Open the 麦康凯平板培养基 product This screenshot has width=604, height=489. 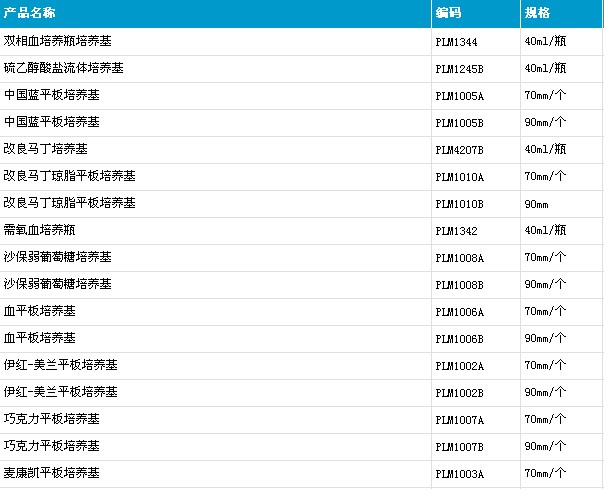click(x=52, y=472)
